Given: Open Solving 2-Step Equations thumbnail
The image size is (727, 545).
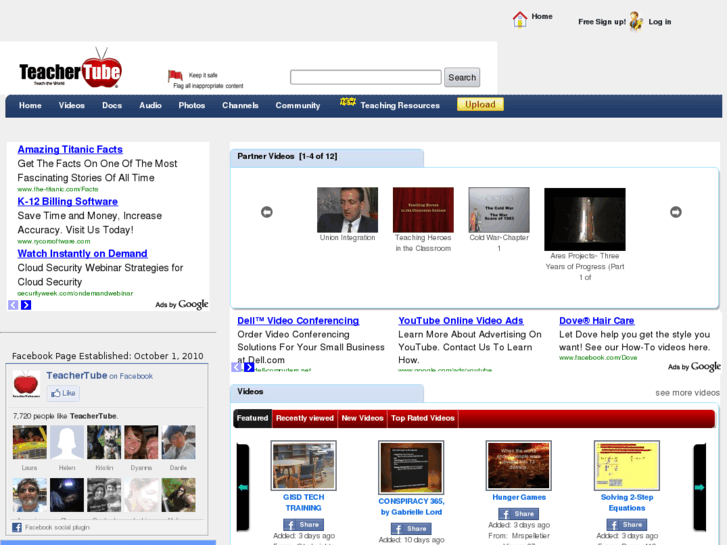Looking at the screenshot, I should point(626,466).
